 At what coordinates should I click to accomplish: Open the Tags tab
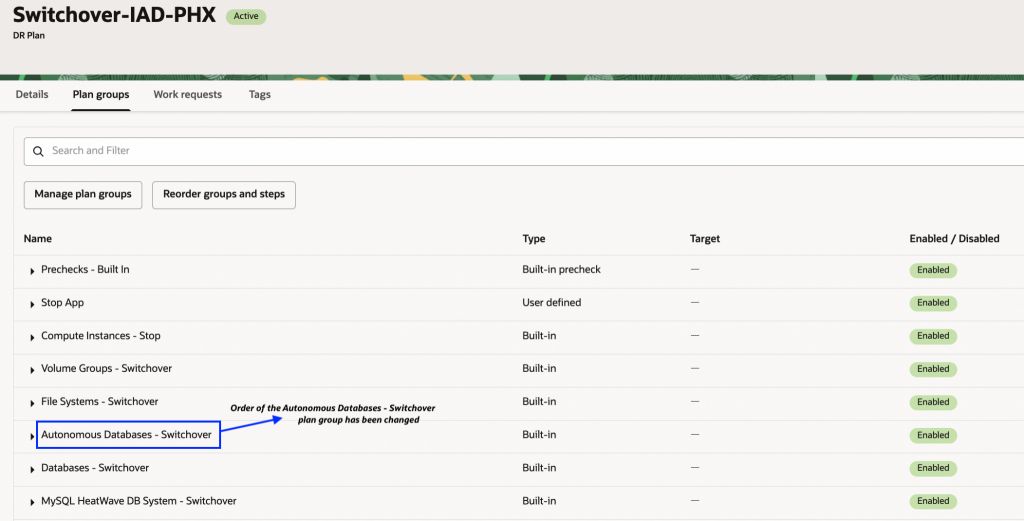tap(260, 95)
